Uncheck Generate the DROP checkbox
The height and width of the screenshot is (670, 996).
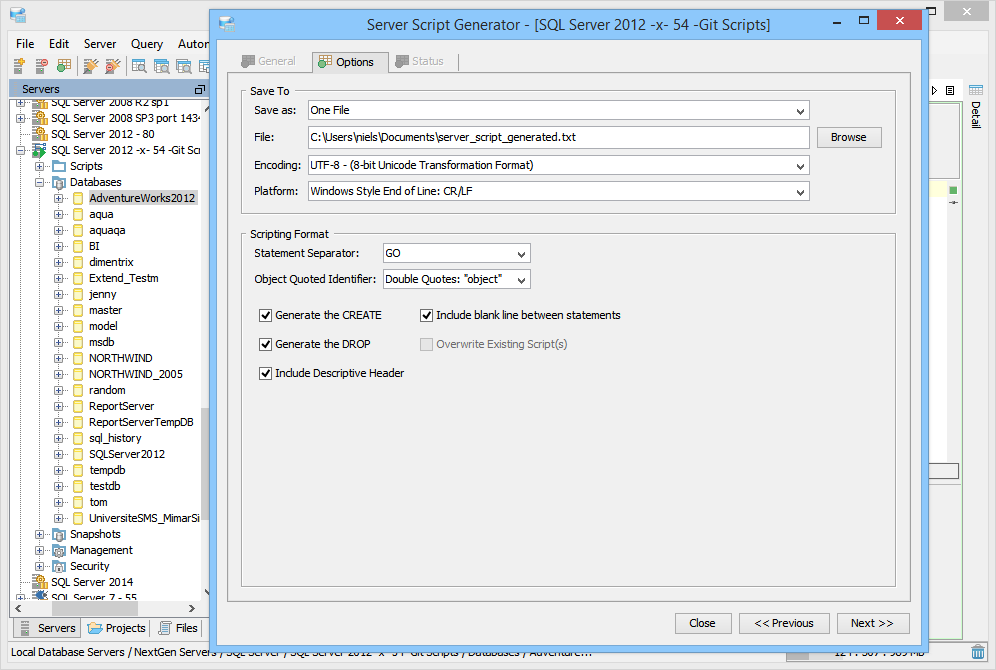pyautogui.click(x=266, y=344)
